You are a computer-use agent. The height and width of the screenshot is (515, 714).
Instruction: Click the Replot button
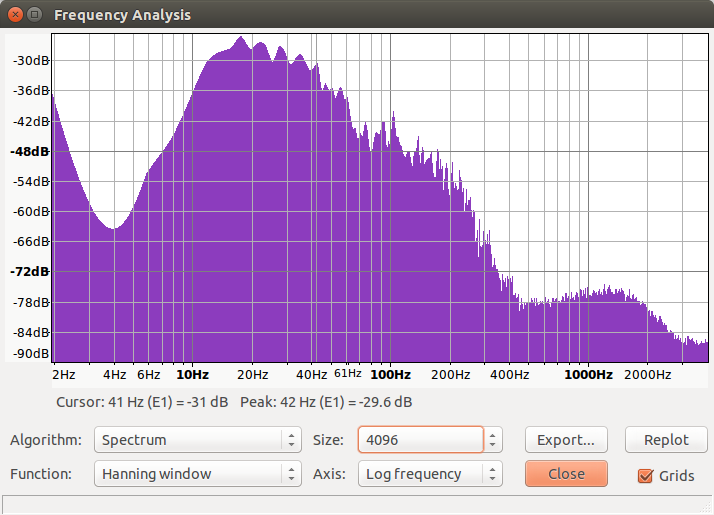click(x=666, y=440)
